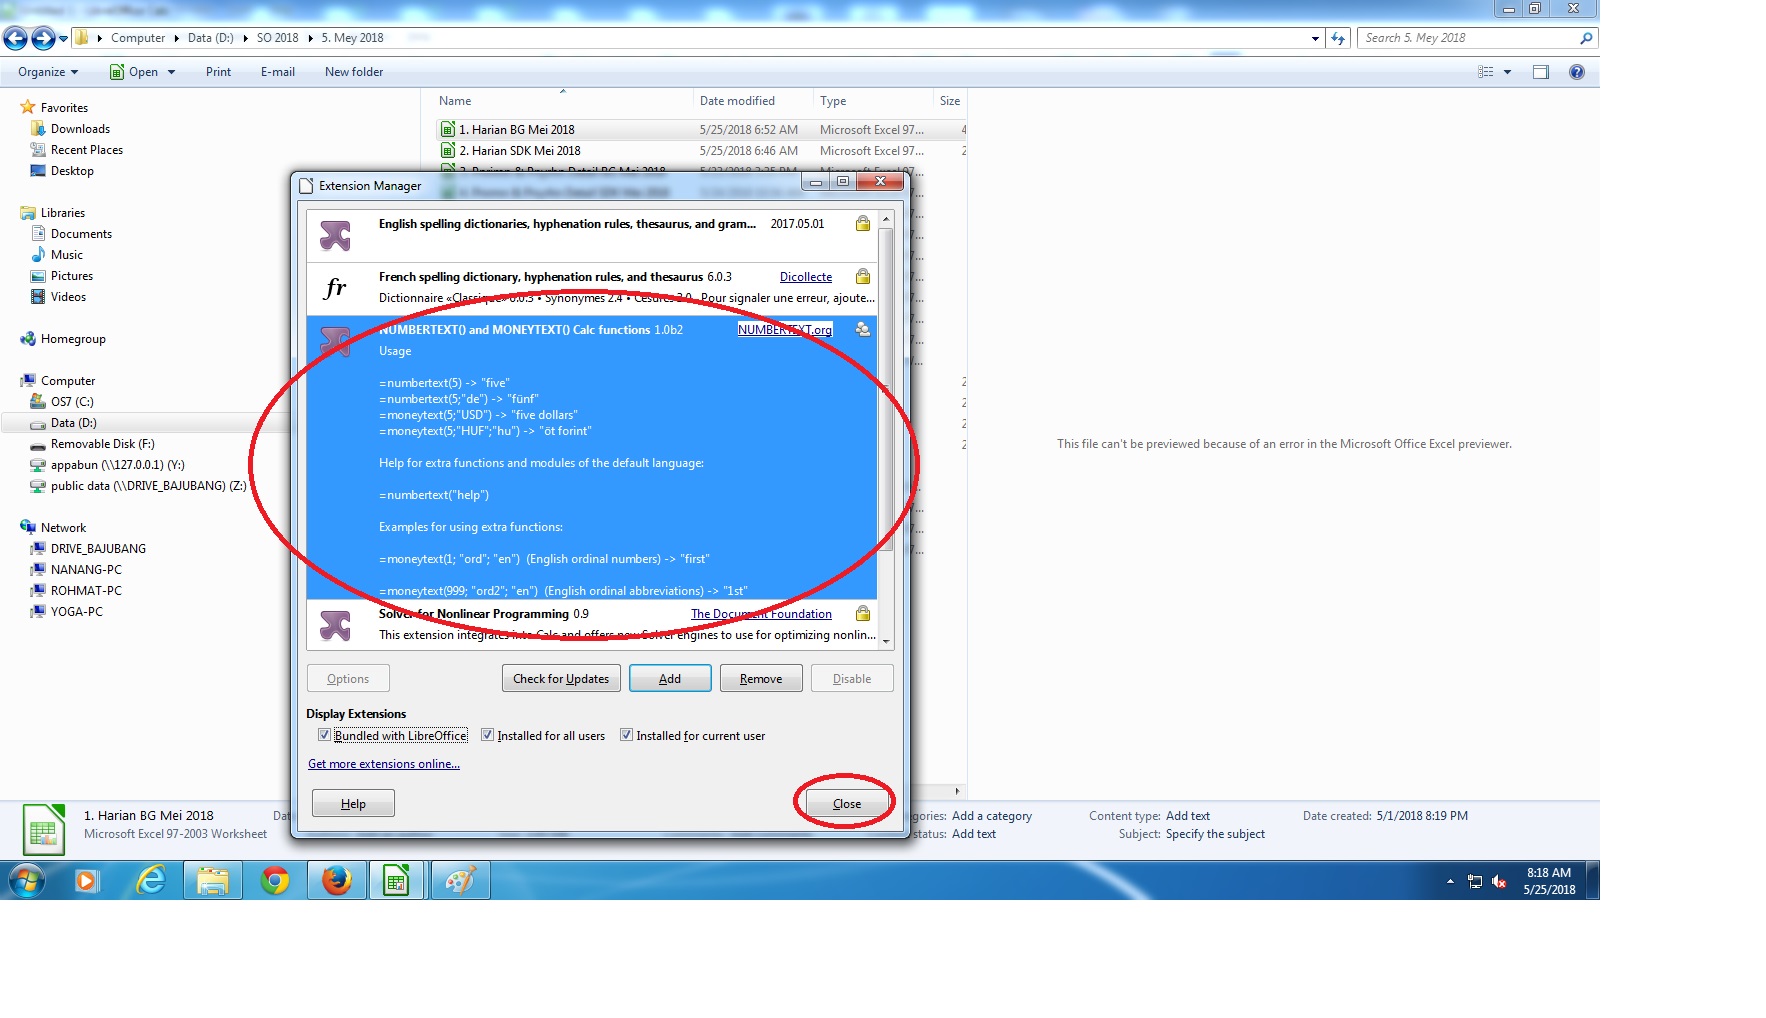Select Documents library
Viewport: 1766px width, 1018px height.
click(81, 234)
